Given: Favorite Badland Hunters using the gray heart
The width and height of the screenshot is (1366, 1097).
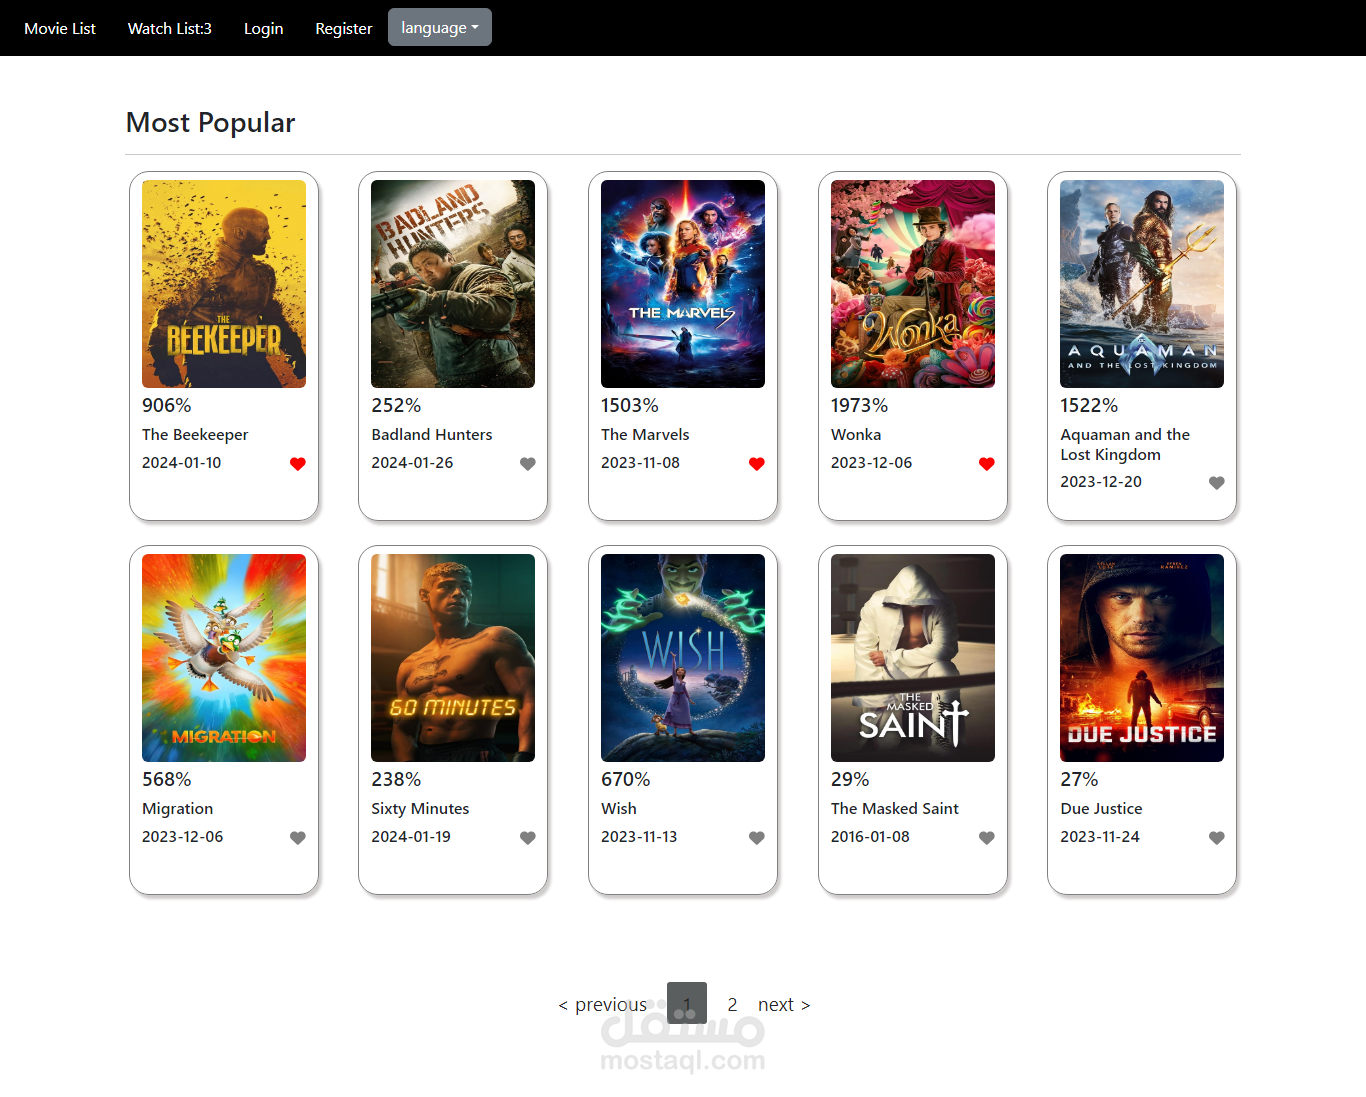Looking at the screenshot, I should pos(528,464).
